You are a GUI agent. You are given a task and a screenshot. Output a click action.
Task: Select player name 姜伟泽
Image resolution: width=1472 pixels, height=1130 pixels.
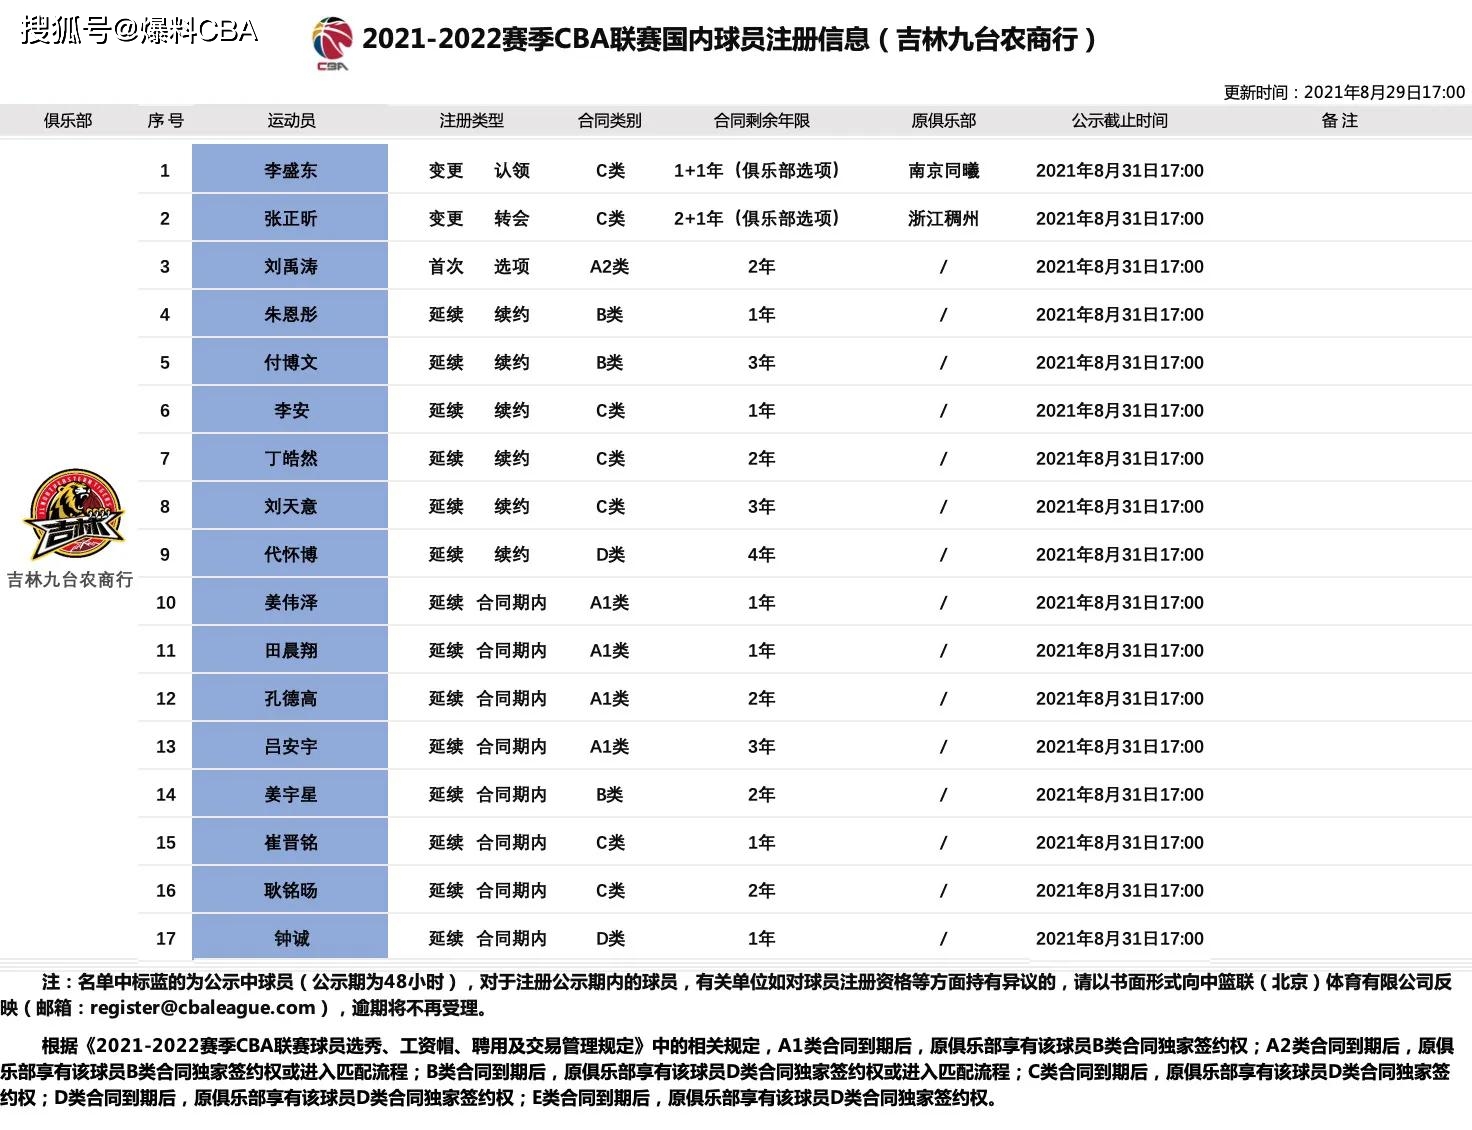coord(290,603)
